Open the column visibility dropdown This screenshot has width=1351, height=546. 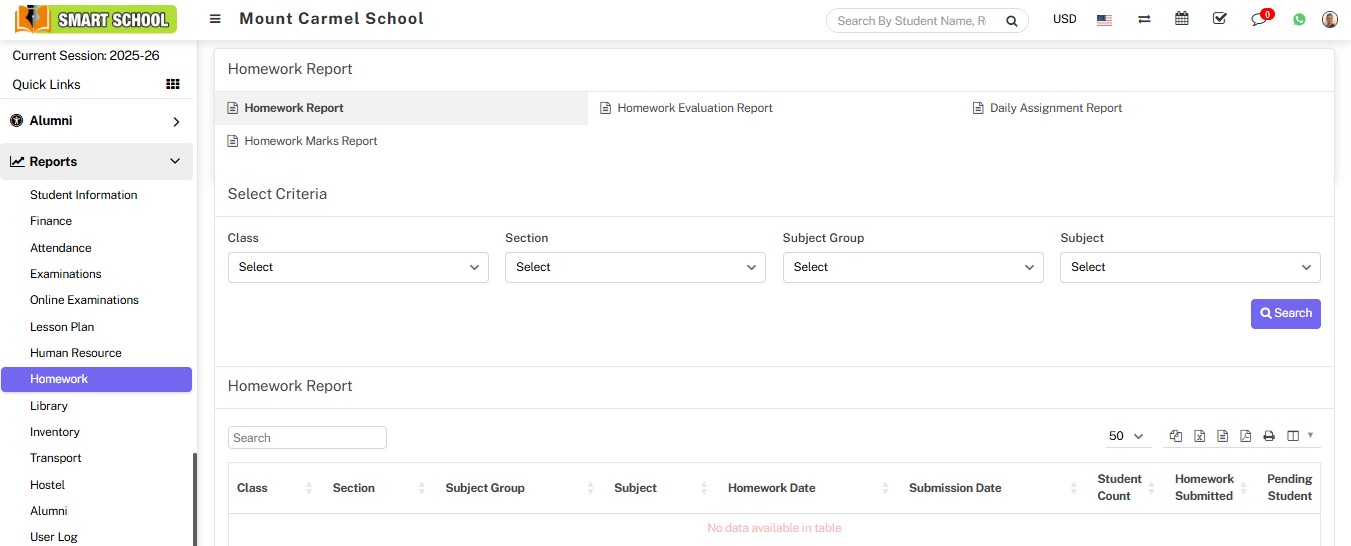1299,436
